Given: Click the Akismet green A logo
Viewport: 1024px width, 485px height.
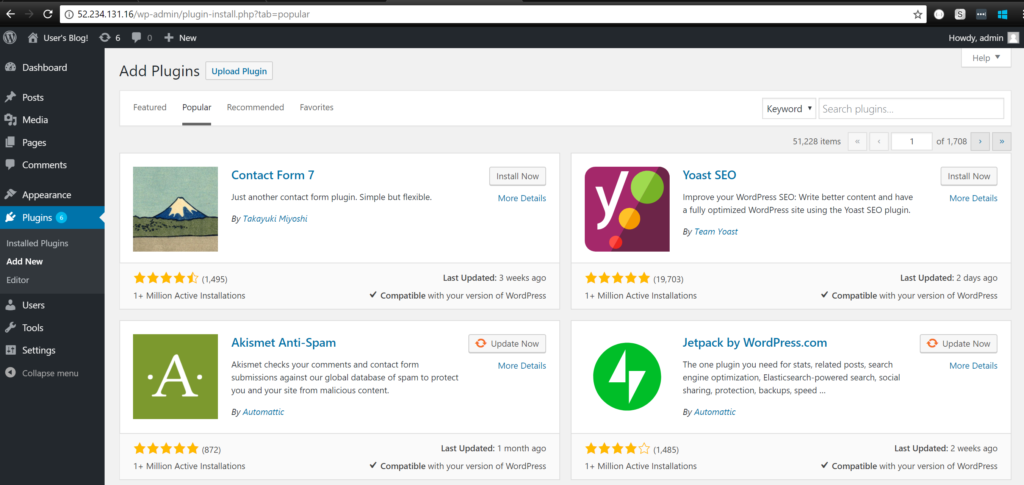Looking at the screenshot, I should [175, 377].
